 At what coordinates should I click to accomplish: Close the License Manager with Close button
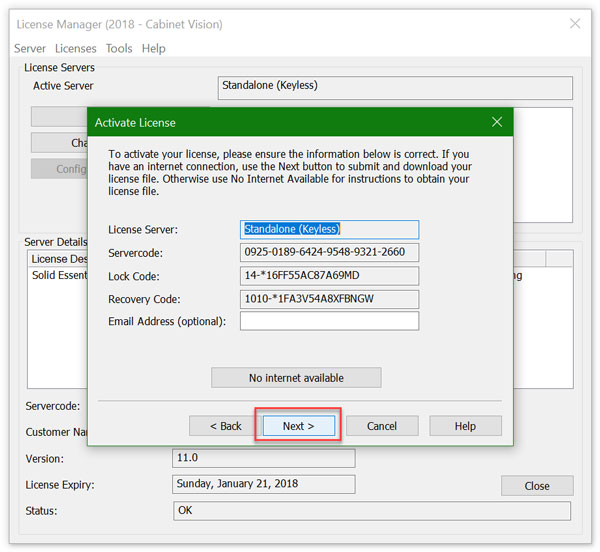(537, 486)
